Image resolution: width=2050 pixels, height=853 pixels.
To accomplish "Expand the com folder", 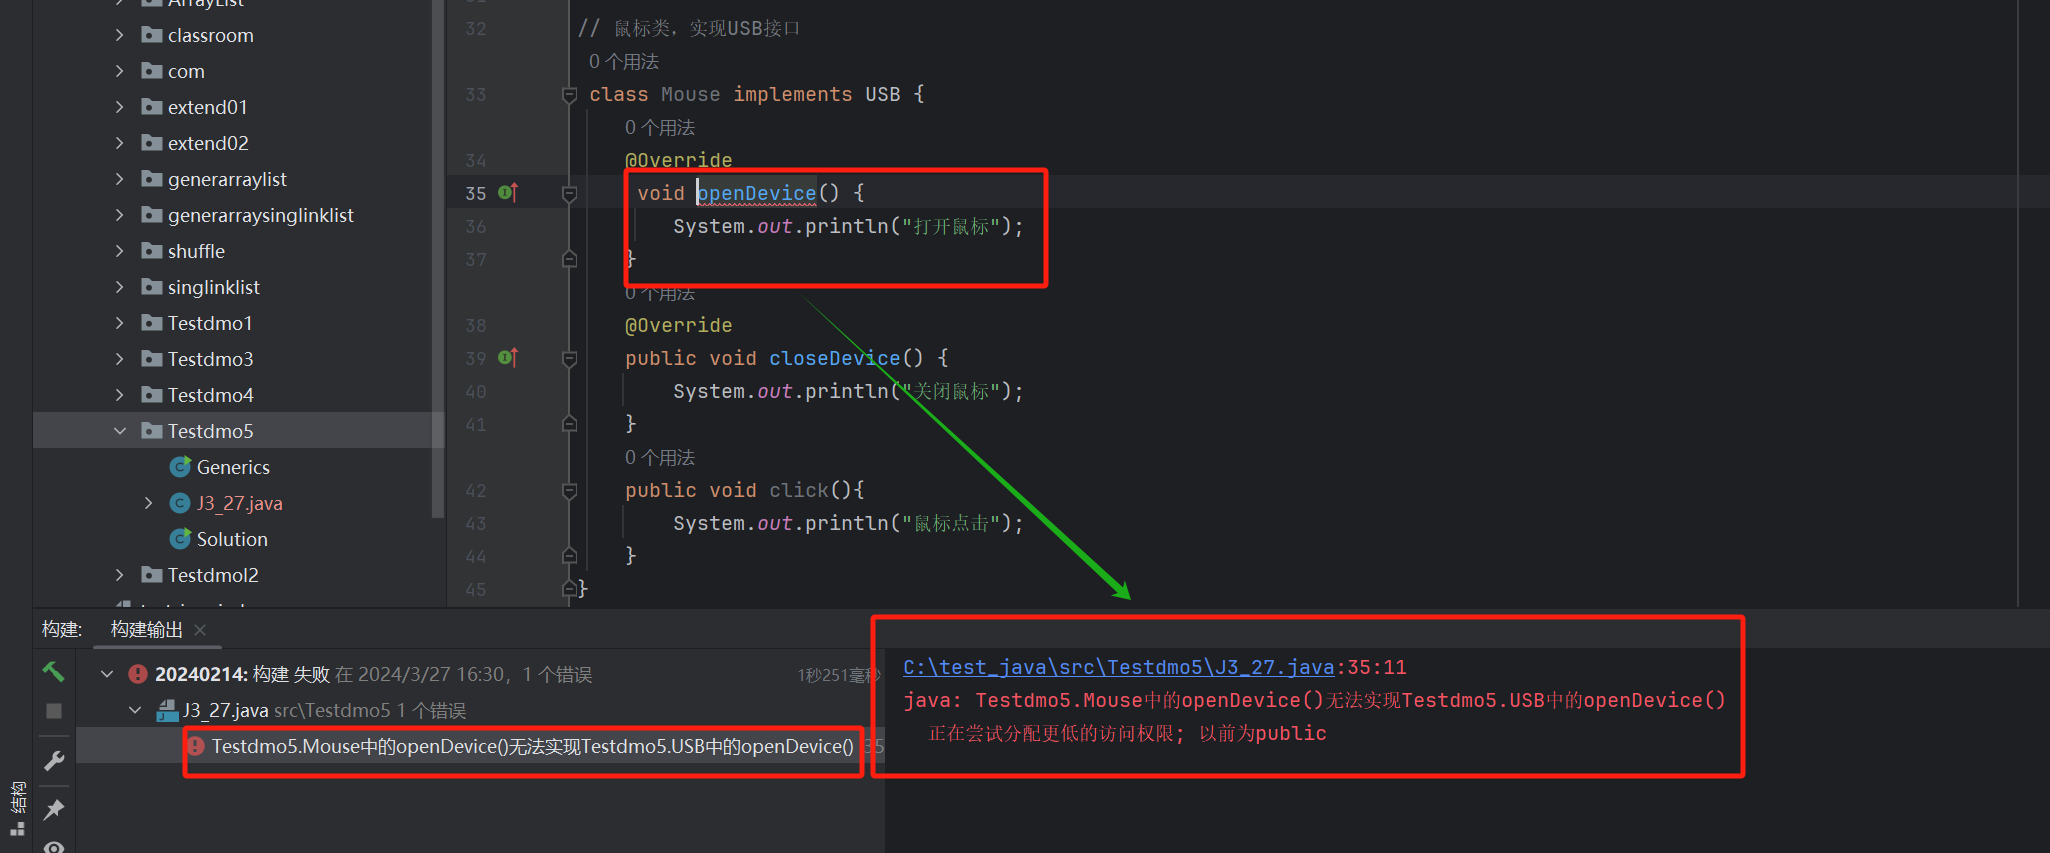I will coord(120,71).
